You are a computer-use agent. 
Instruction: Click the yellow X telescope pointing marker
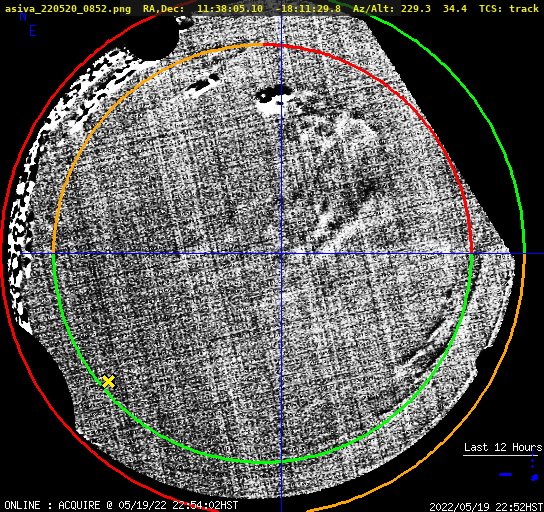(108, 382)
